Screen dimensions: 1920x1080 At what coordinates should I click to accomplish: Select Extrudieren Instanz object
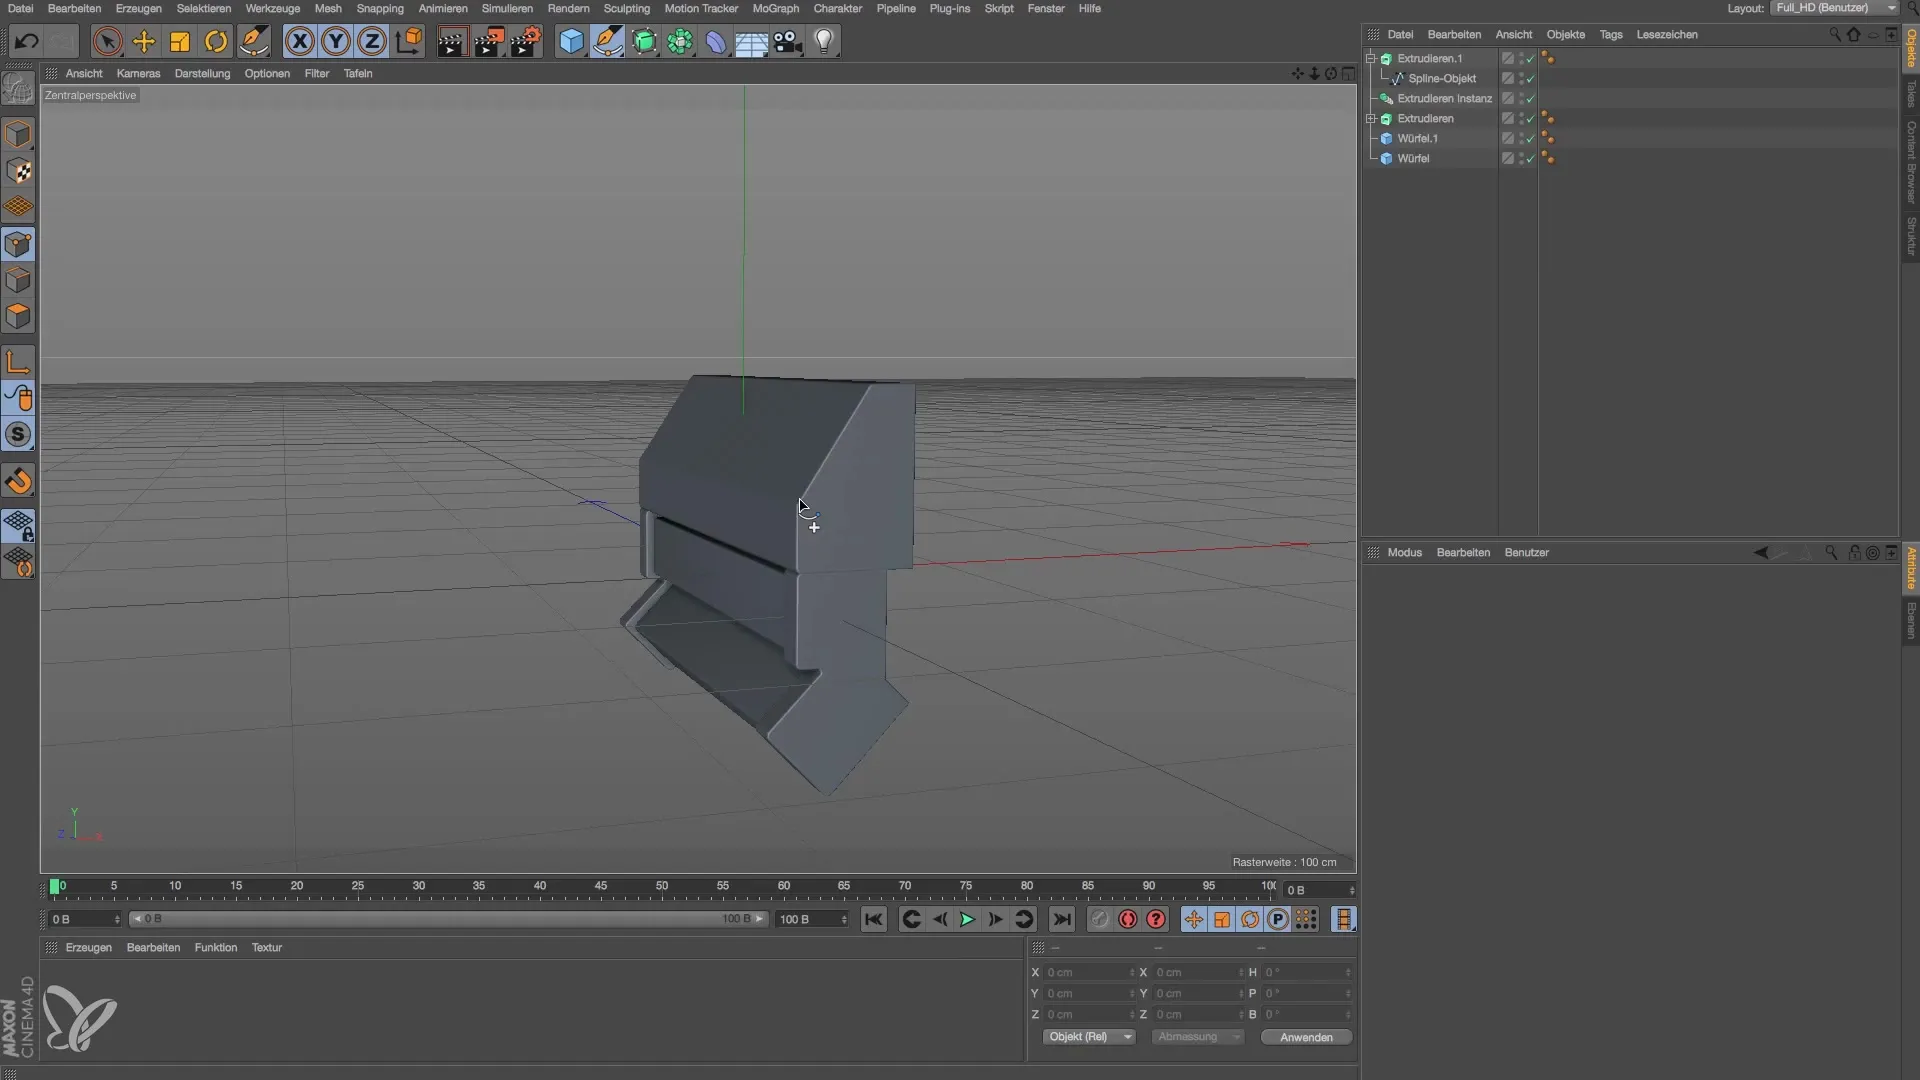1444,98
